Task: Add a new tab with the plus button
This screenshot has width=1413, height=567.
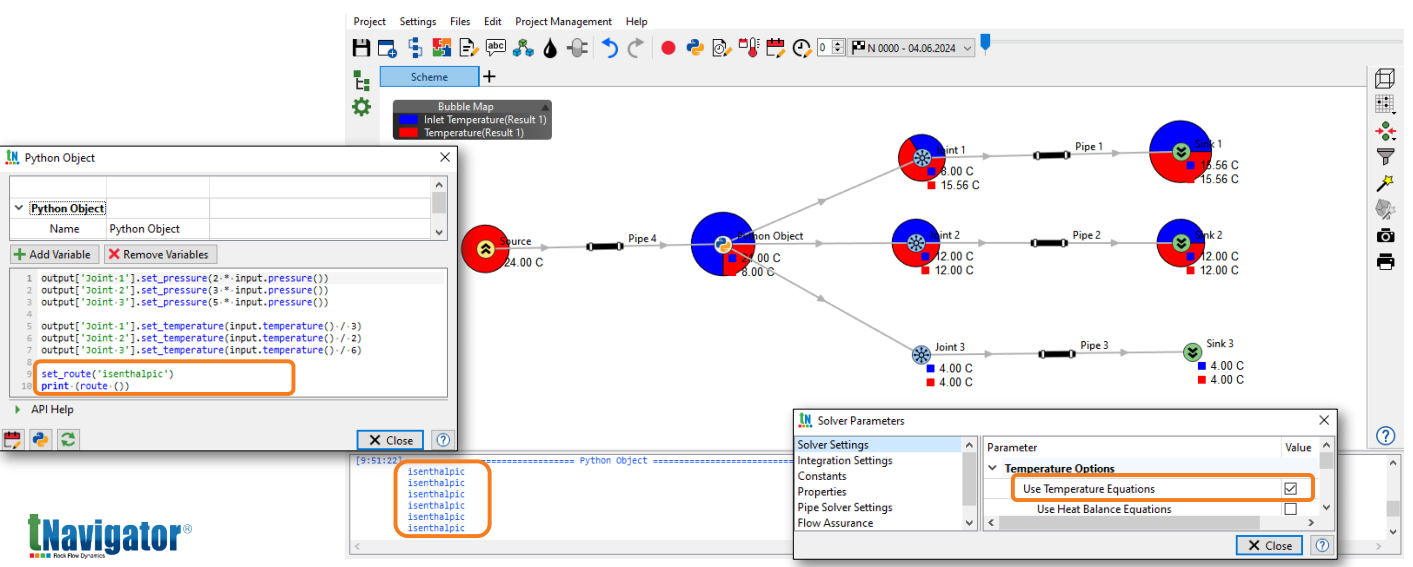Action: coord(489,76)
